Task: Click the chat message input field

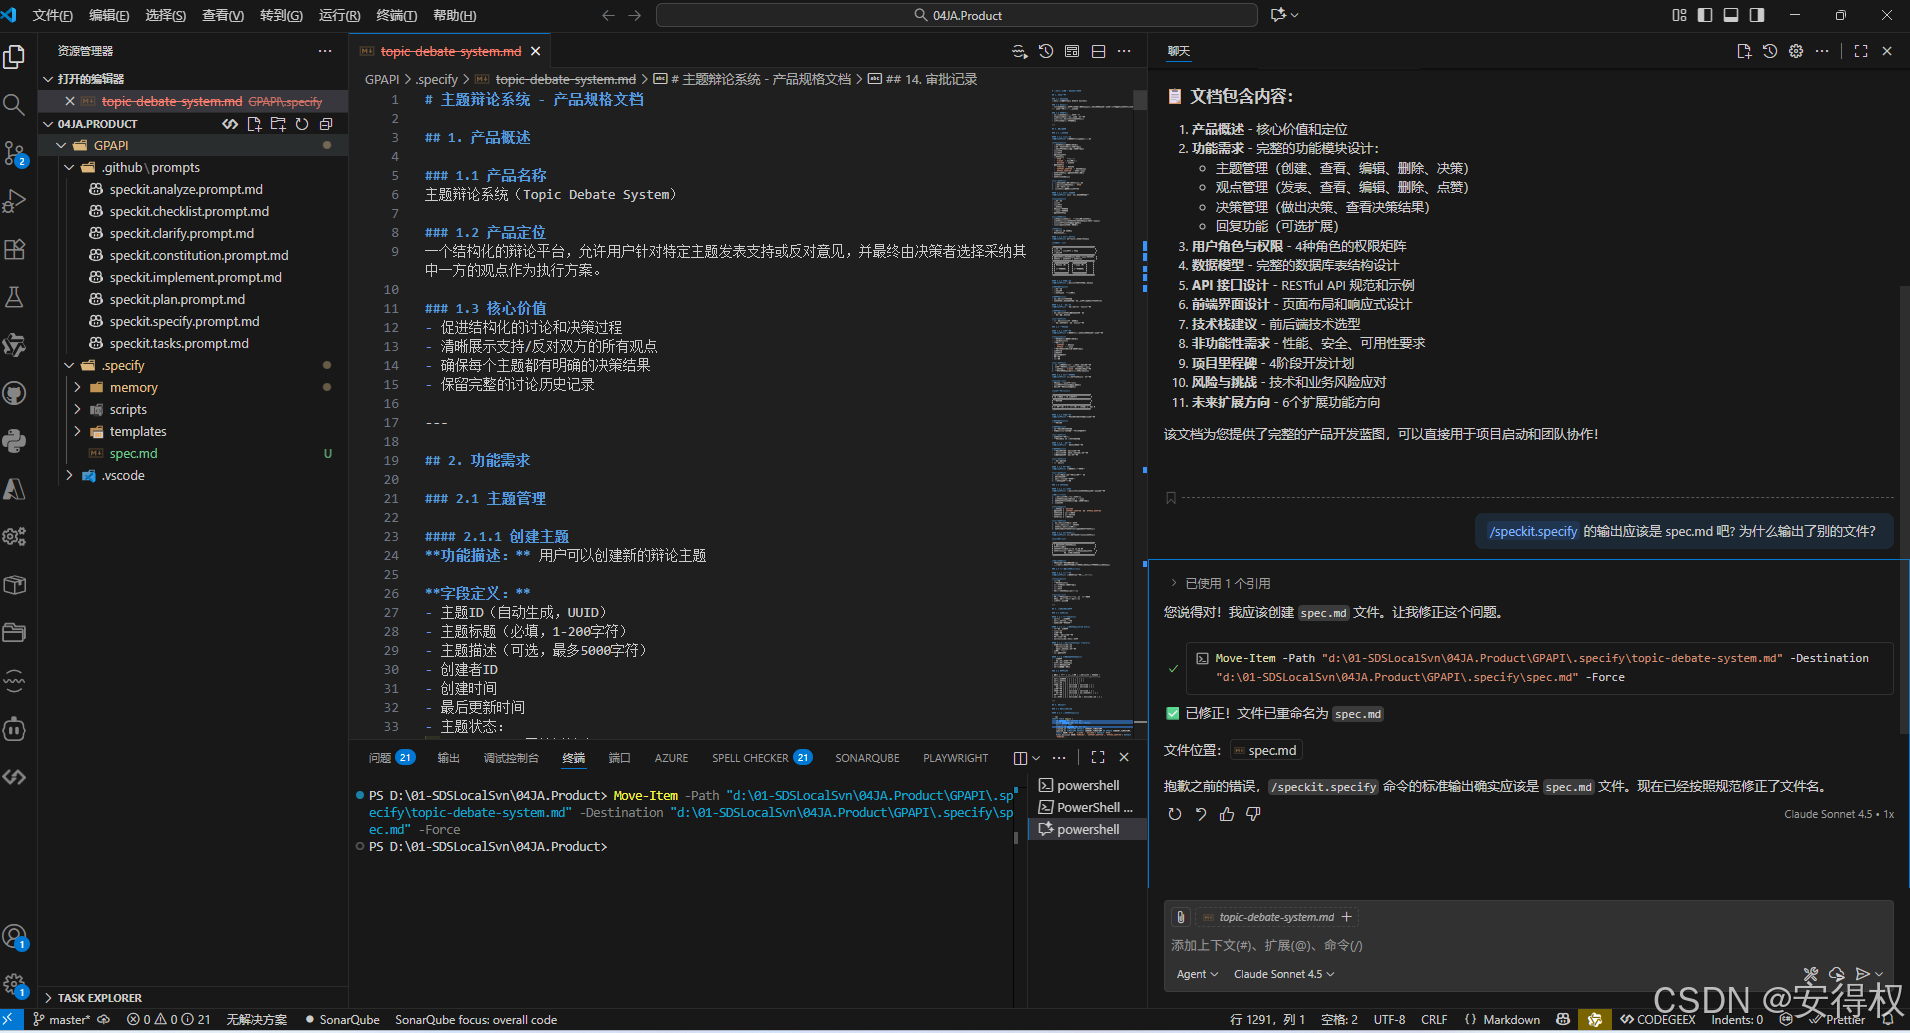Action: coord(1528,945)
